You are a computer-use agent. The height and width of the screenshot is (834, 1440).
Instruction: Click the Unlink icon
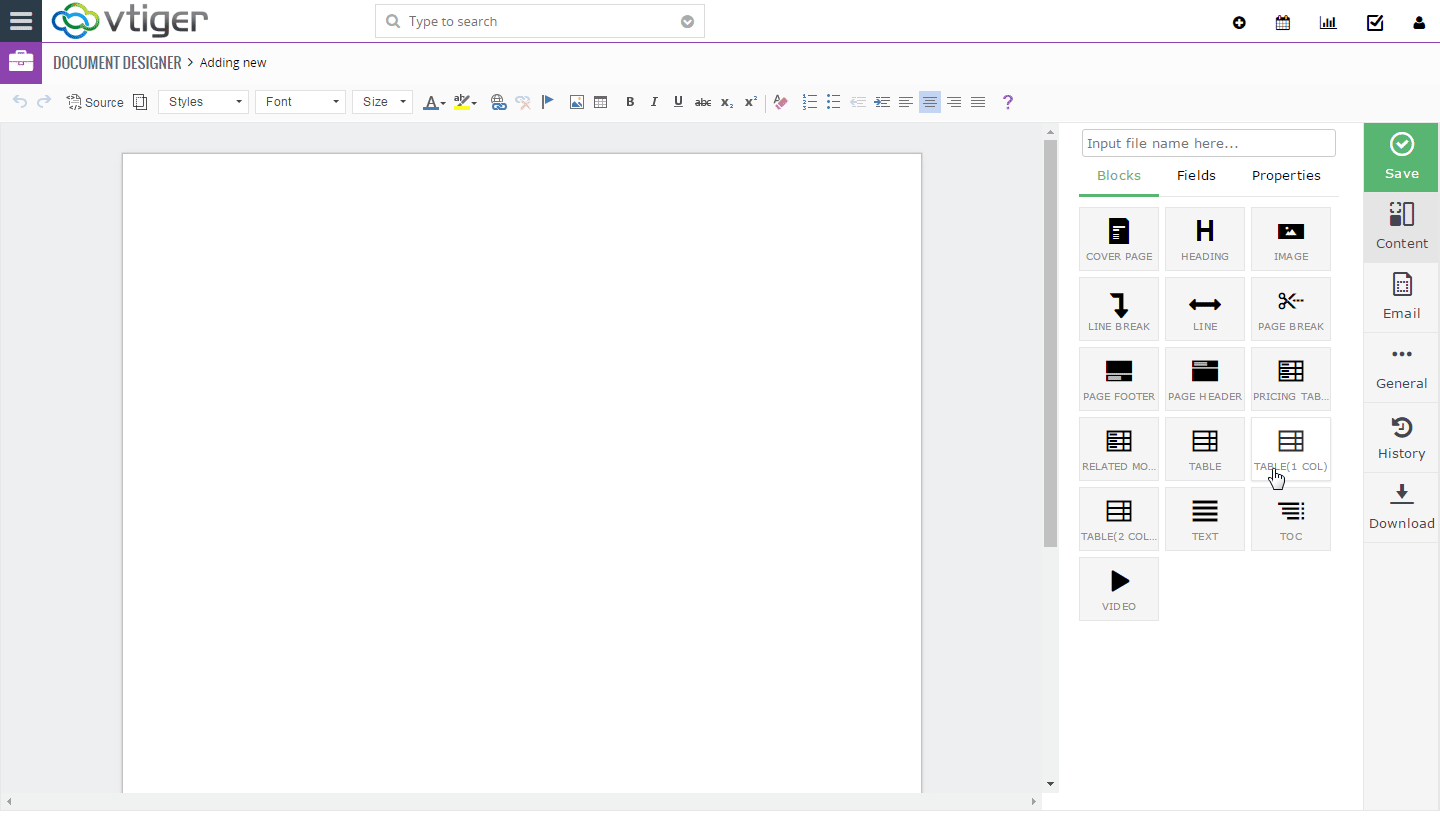point(523,102)
